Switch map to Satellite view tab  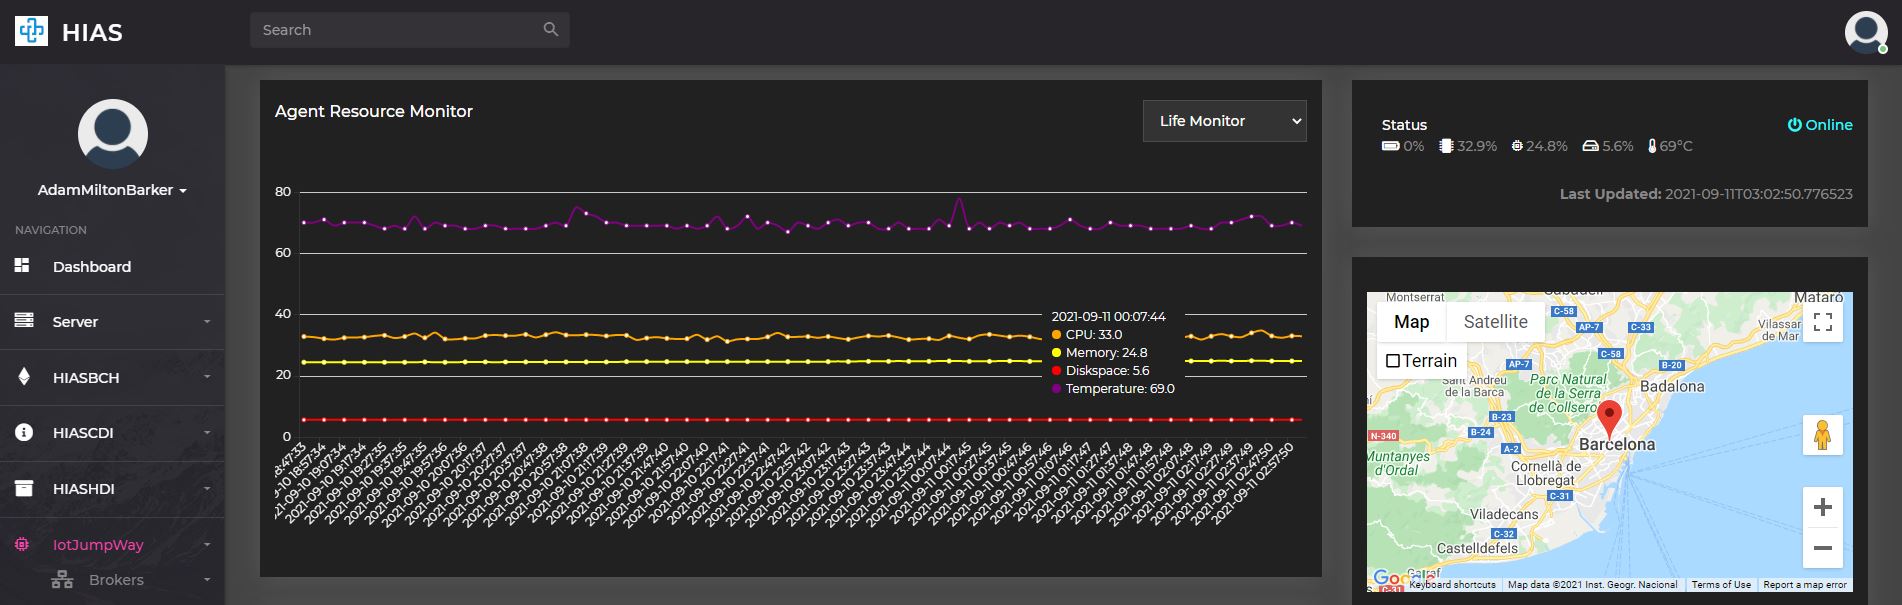tap(1495, 322)
